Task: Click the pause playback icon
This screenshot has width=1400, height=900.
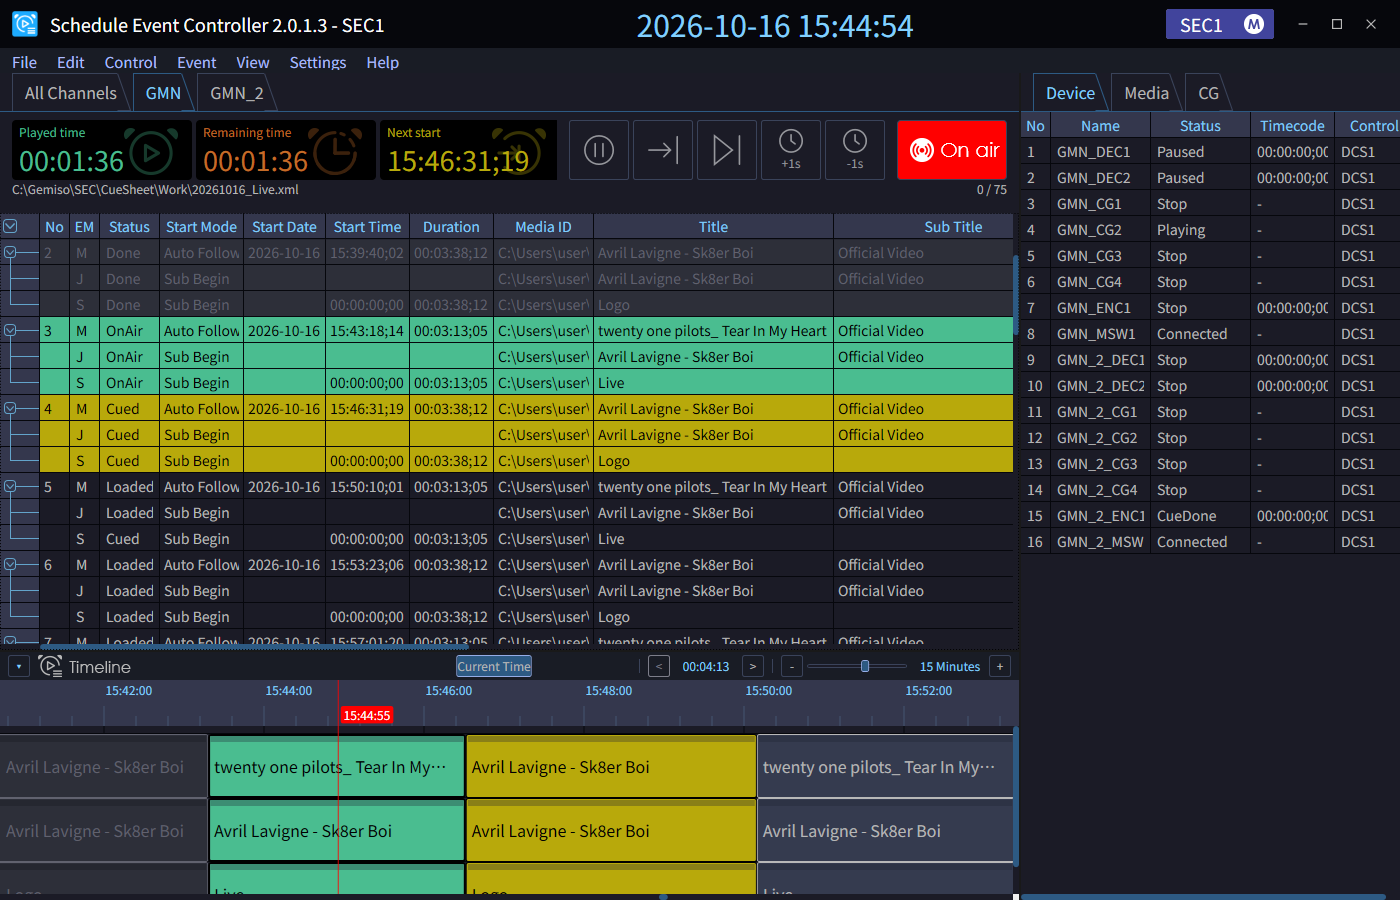Action: tap(599, 150)
